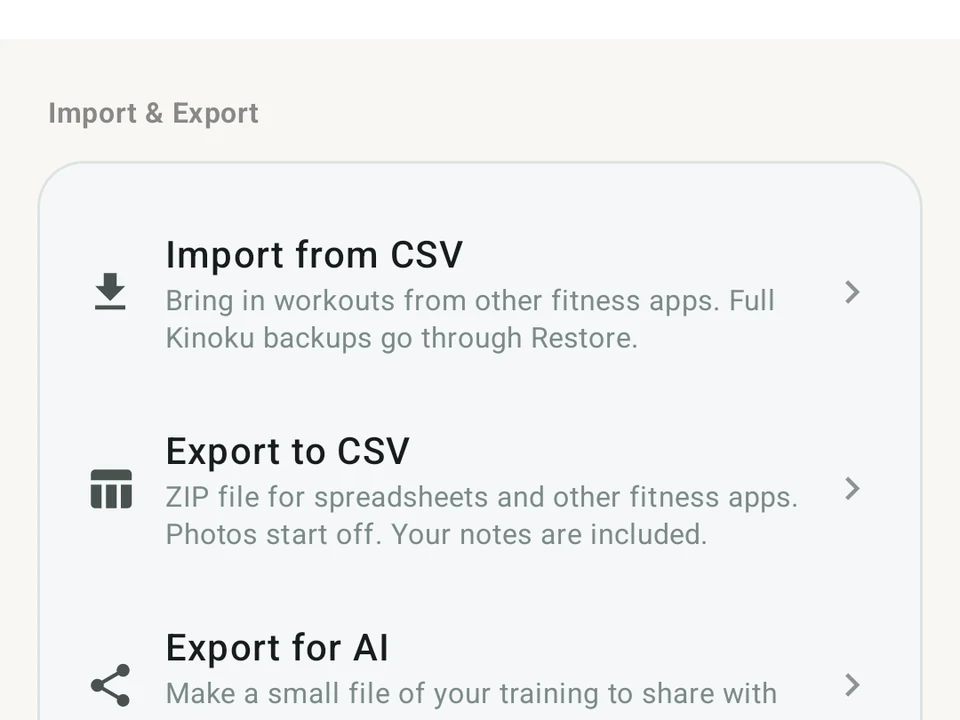960x720 pixels.
Task: Tap the share icon beside Export for AI
Action: click(110, 685)
